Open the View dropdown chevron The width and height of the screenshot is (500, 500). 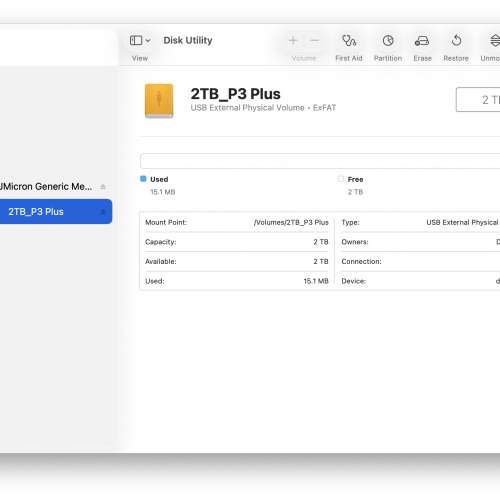click(x=148, y=41)
